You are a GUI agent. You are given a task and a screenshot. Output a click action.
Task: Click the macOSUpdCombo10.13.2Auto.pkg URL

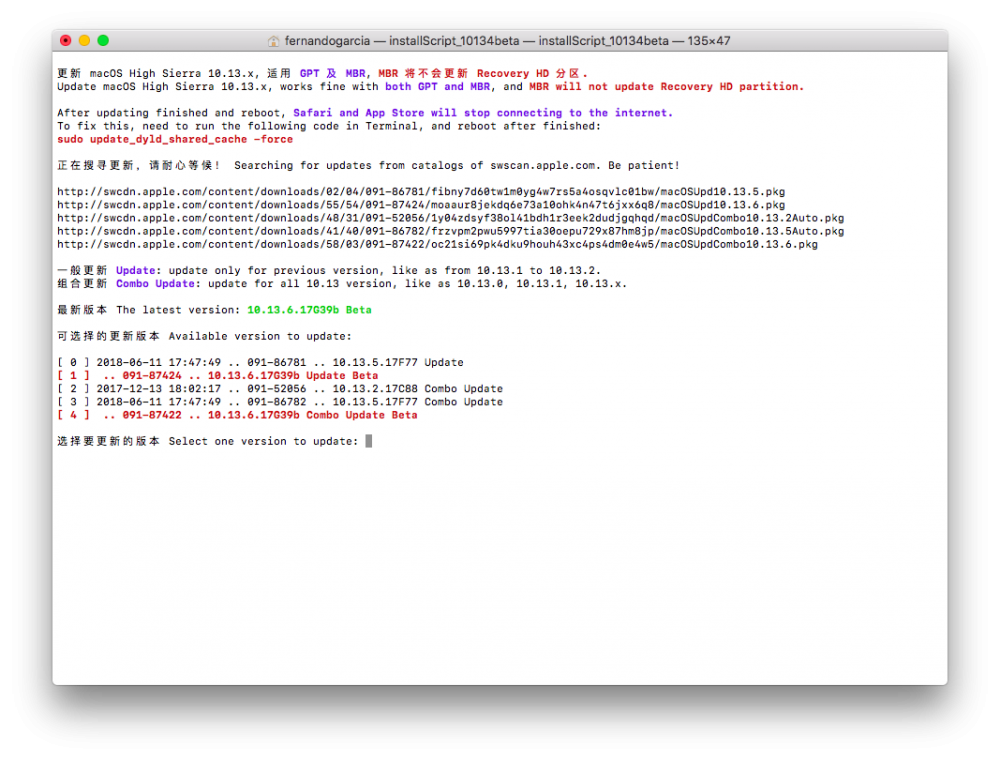click(x=450, y=218)
